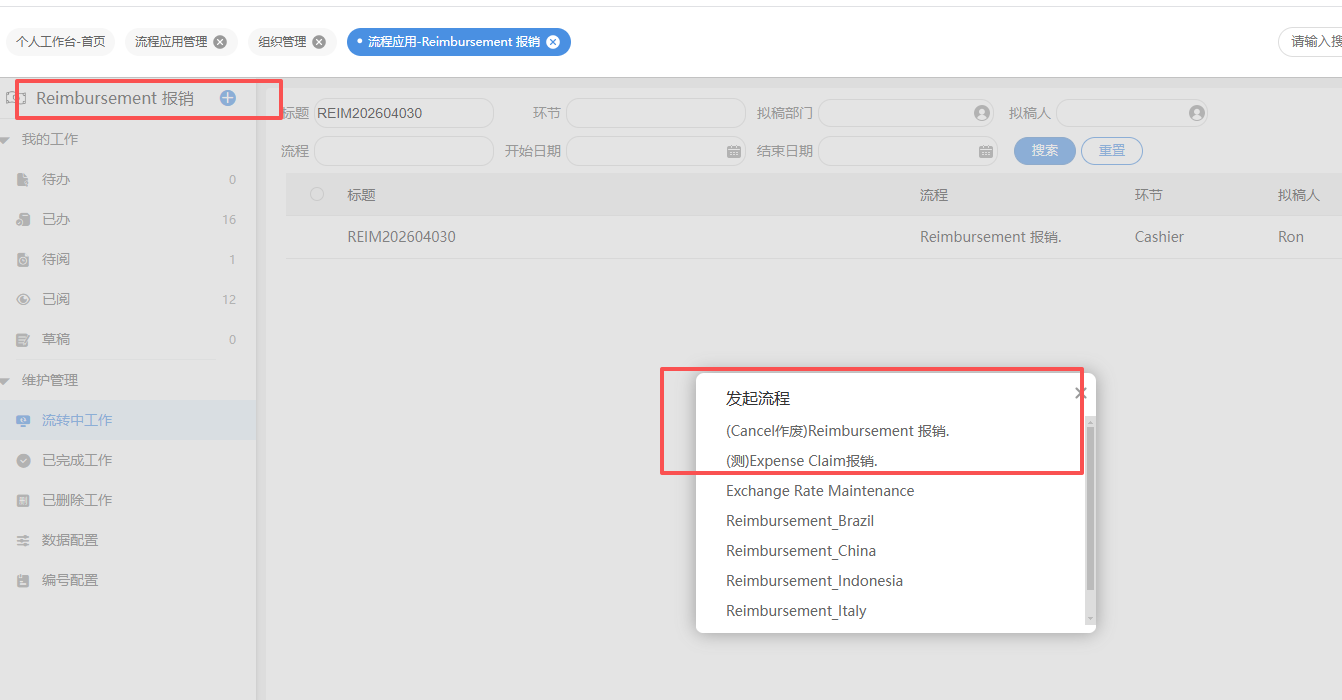Switch to 流程应用管理 tab
Viewport: 1342px width, 700px height.
click(x=171, y=42)
